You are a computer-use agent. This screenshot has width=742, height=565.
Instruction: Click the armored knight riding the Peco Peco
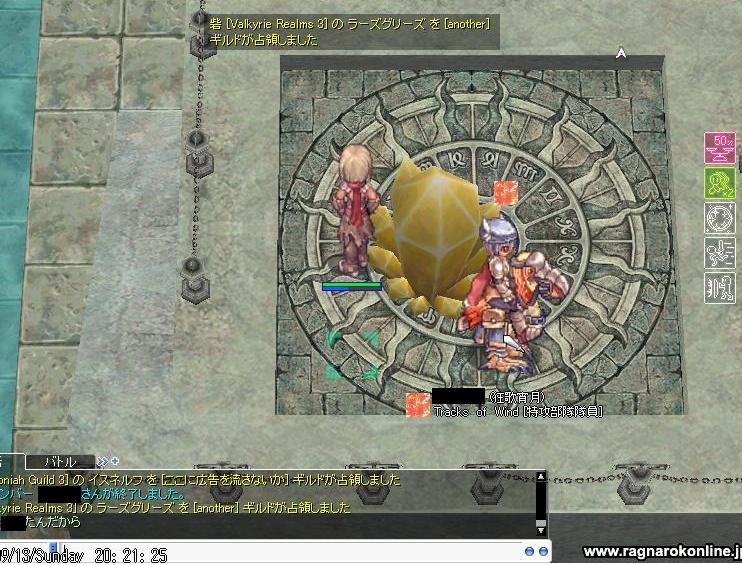click(x=511, y=293)
